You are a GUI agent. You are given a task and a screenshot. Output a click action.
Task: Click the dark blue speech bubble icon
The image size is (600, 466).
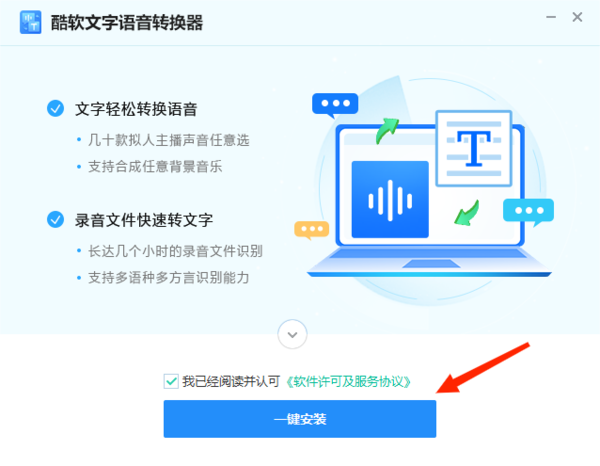335,105
